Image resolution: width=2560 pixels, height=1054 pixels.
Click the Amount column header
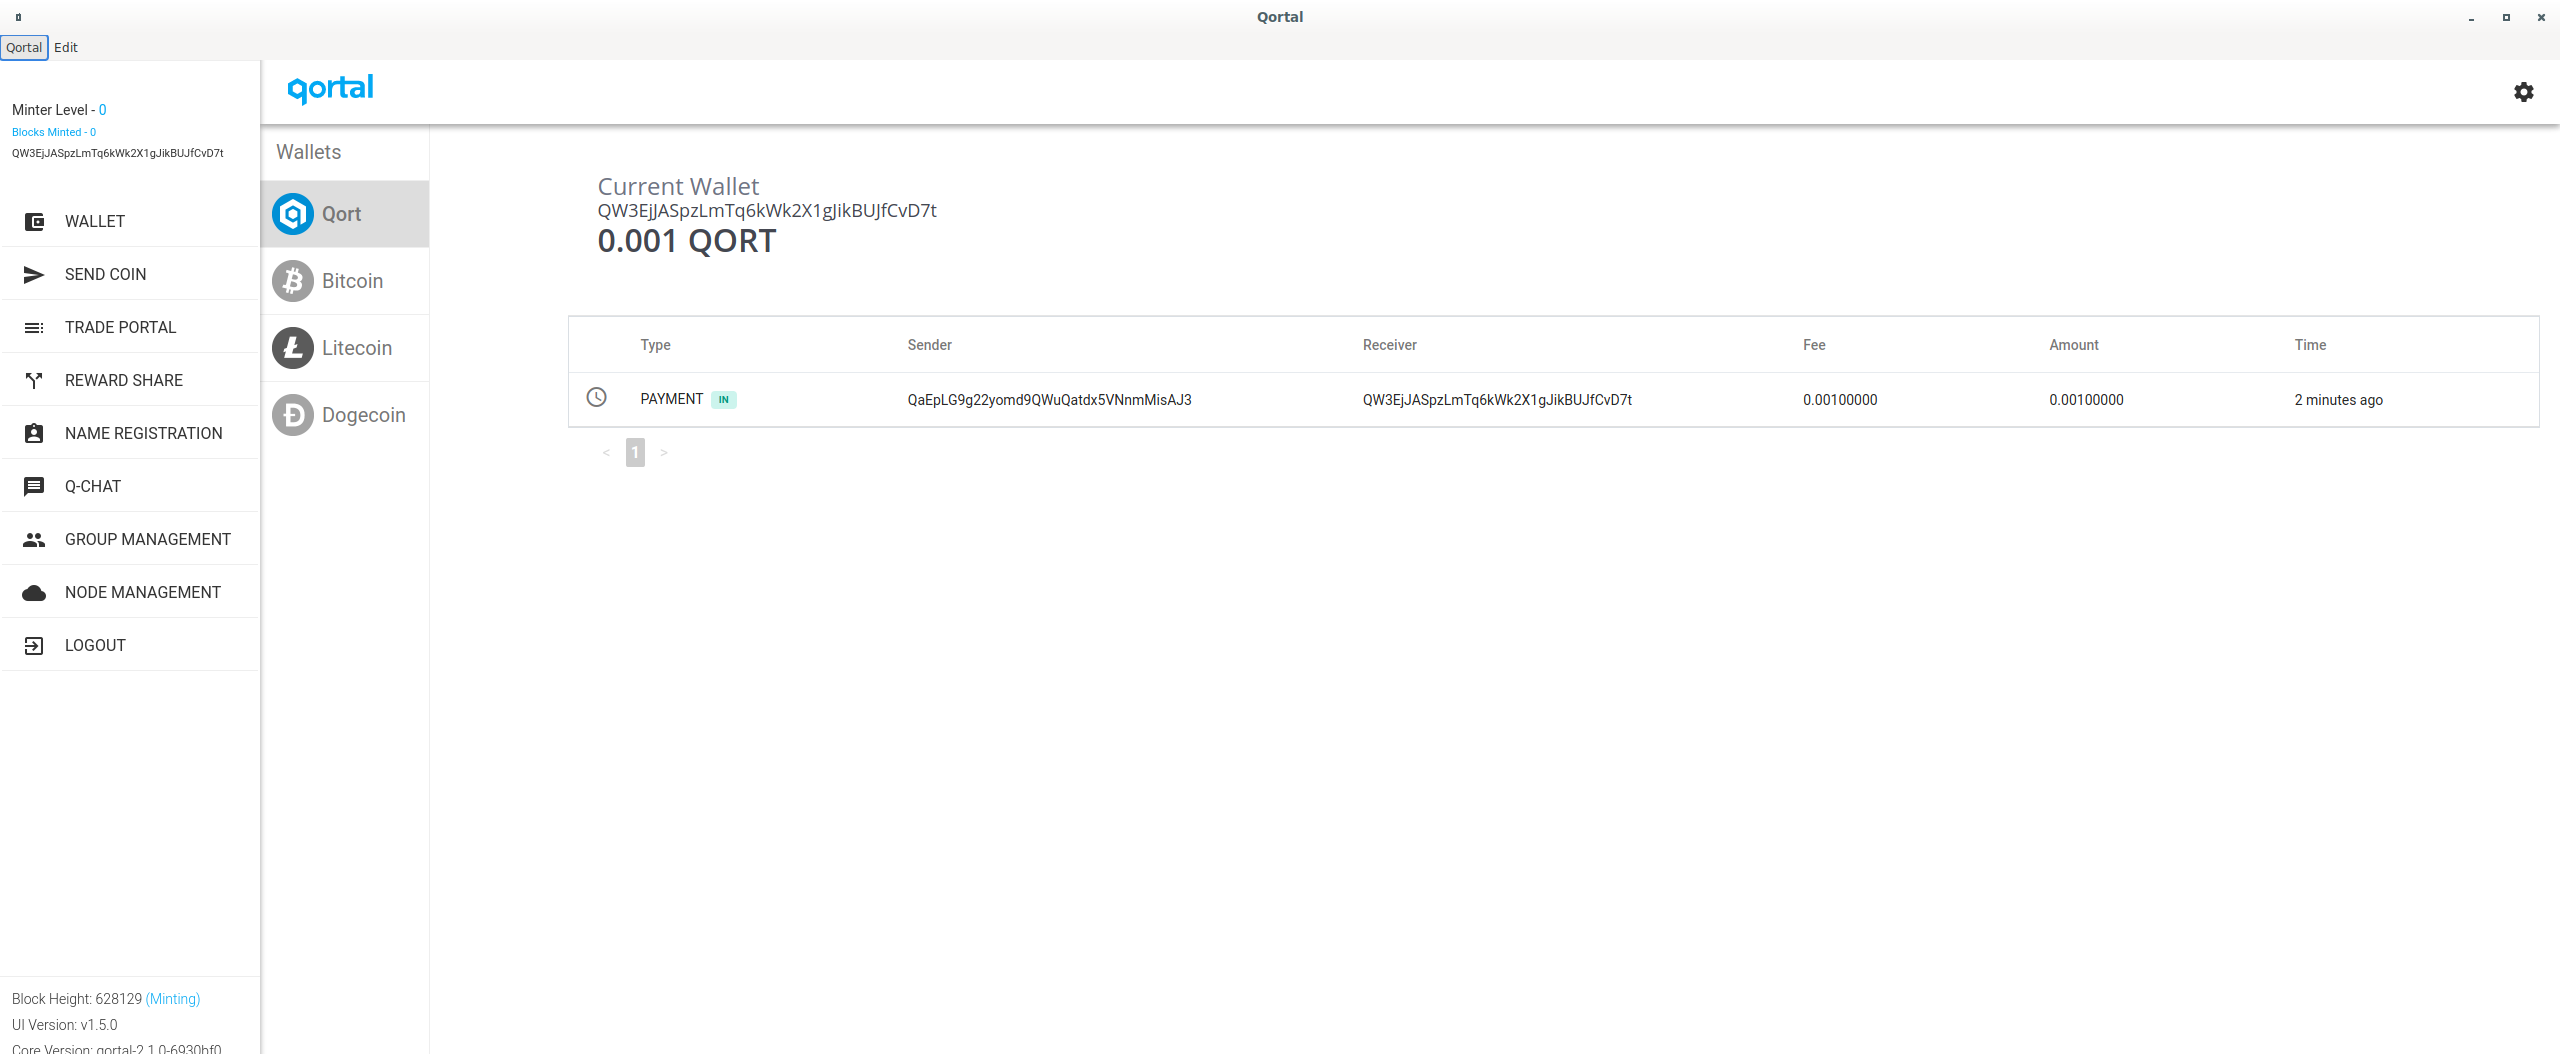click(2074, 345)
